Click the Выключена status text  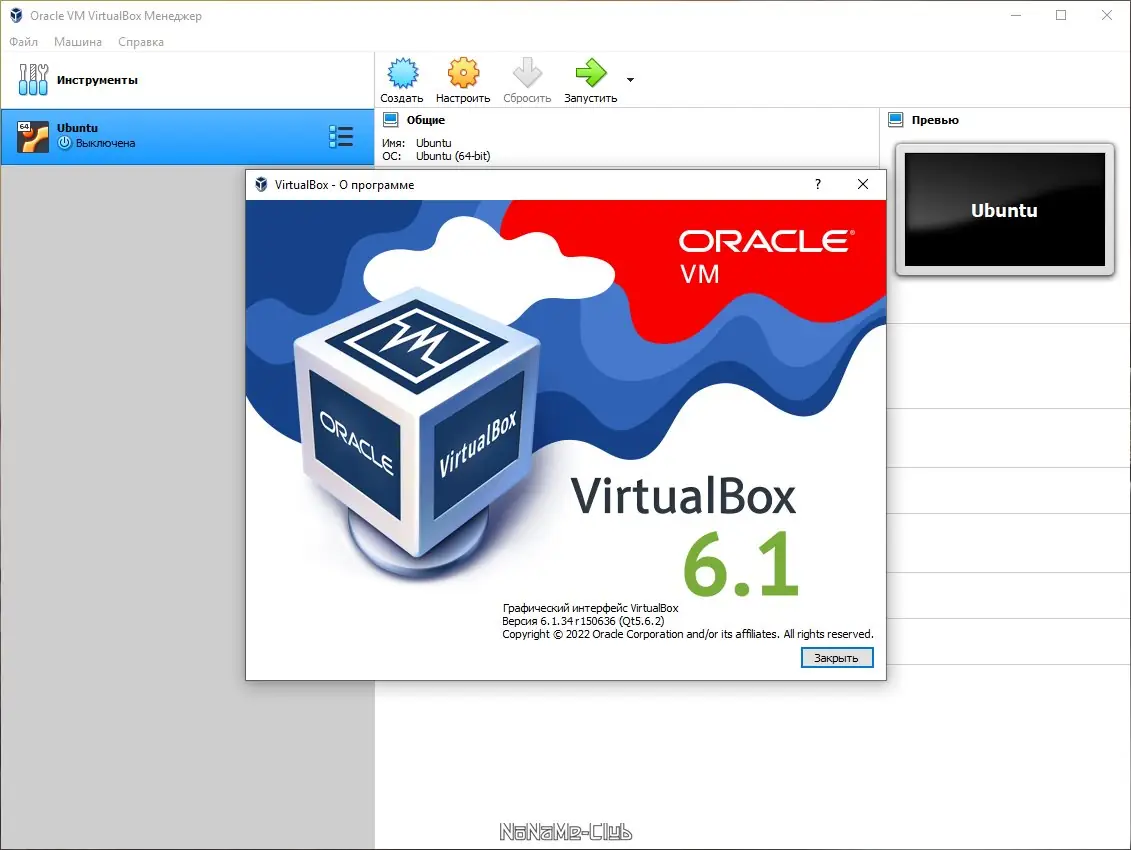pos(105,143)
